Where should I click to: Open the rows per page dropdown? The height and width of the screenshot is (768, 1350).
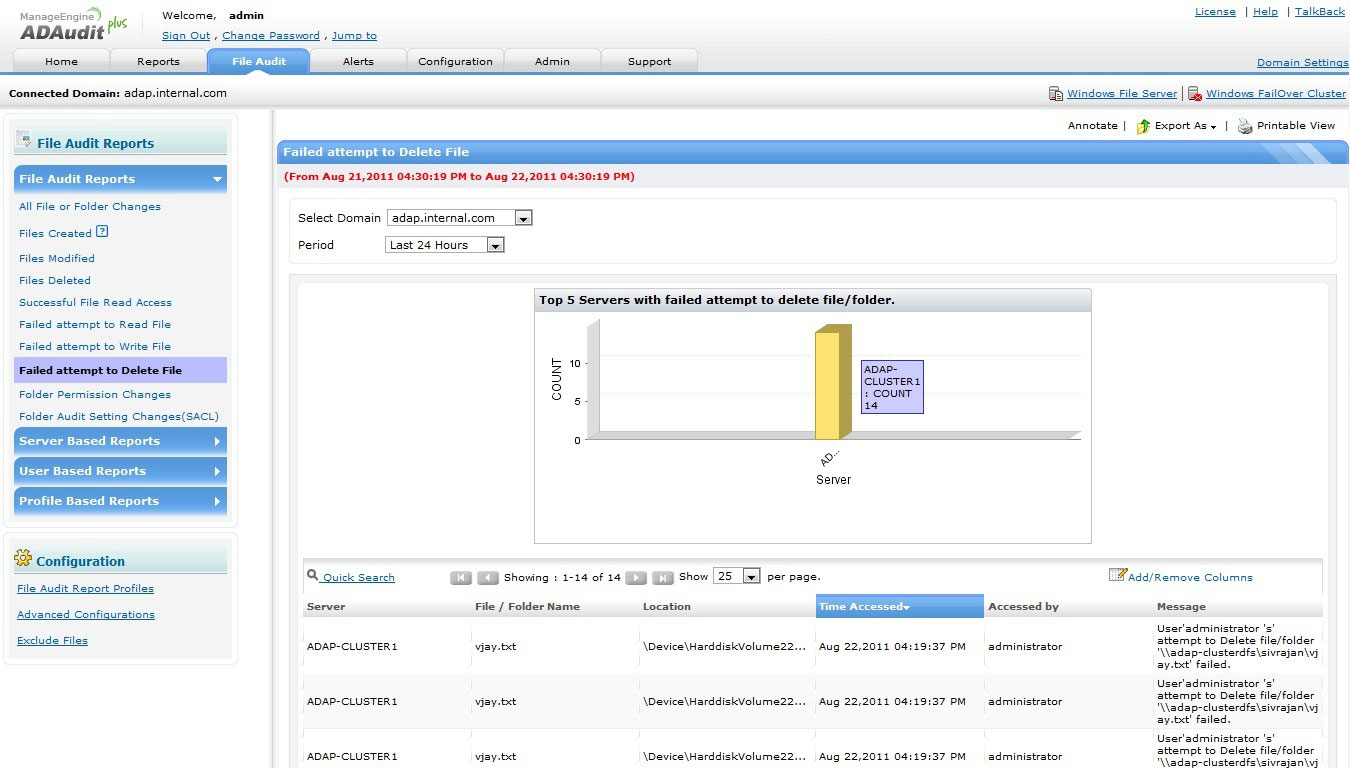click(750, 577)
